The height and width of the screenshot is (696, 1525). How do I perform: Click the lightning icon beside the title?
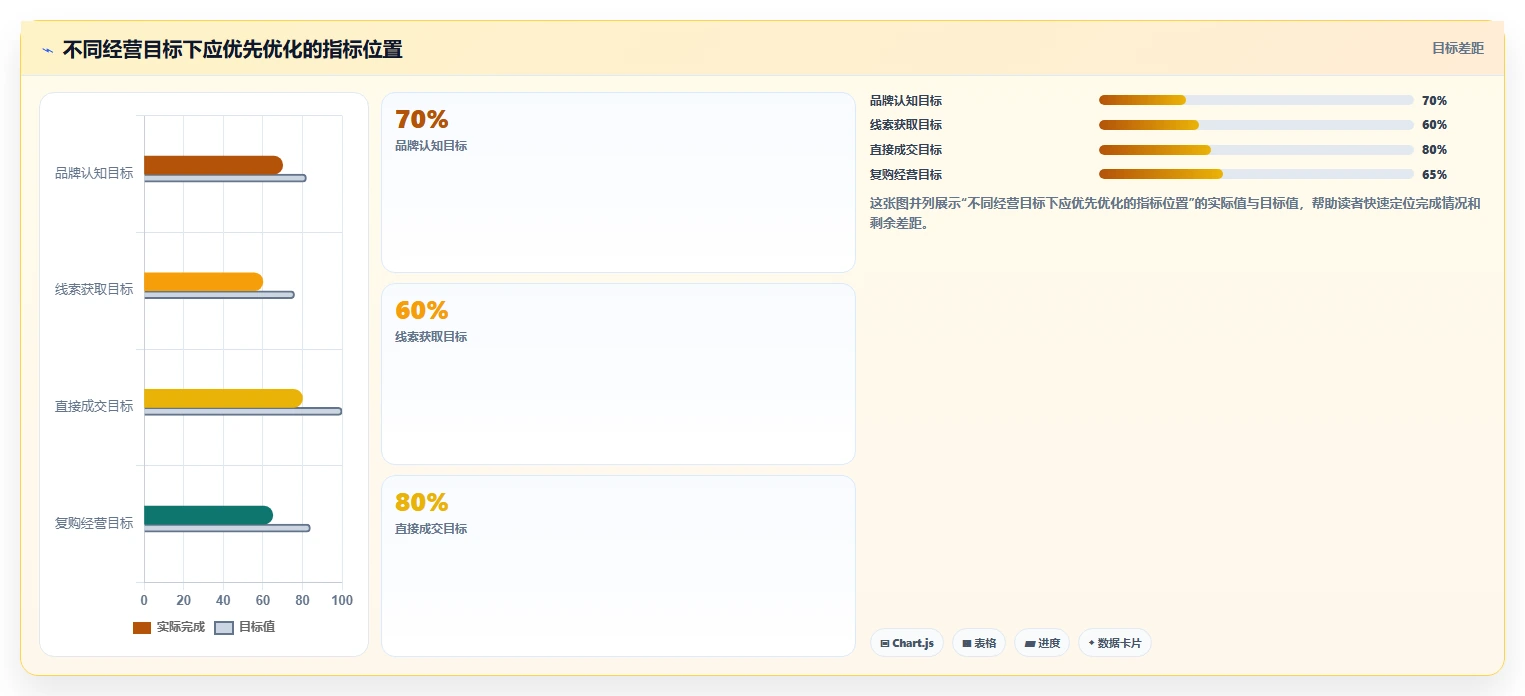click(47, 50)
